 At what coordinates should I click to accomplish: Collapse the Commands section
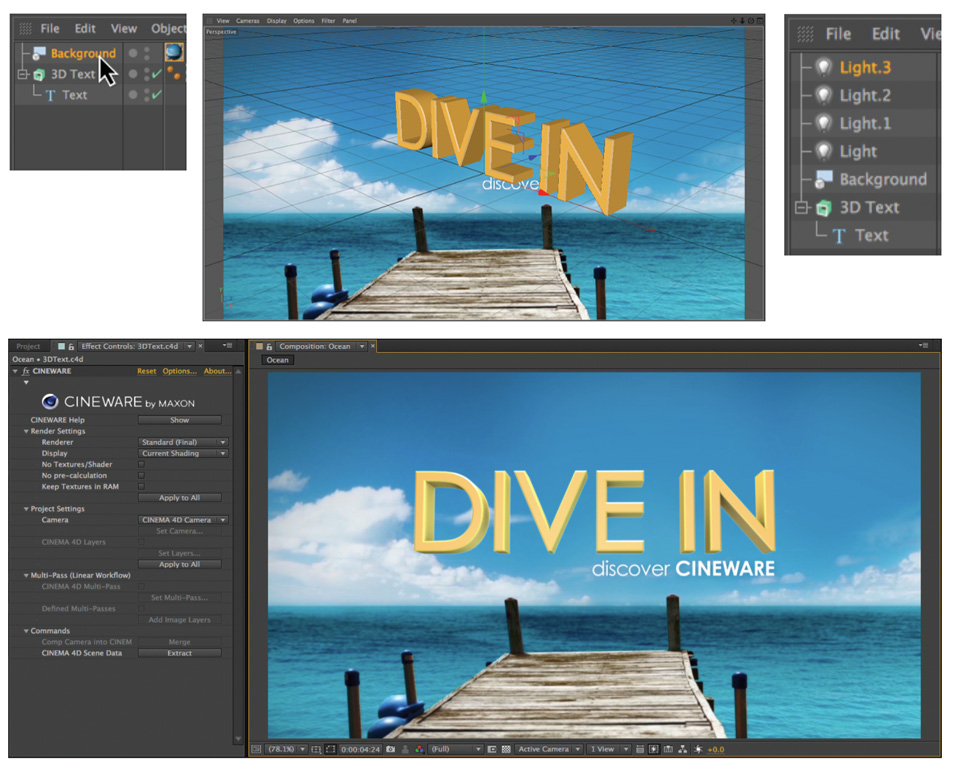(x=26, y=631)
